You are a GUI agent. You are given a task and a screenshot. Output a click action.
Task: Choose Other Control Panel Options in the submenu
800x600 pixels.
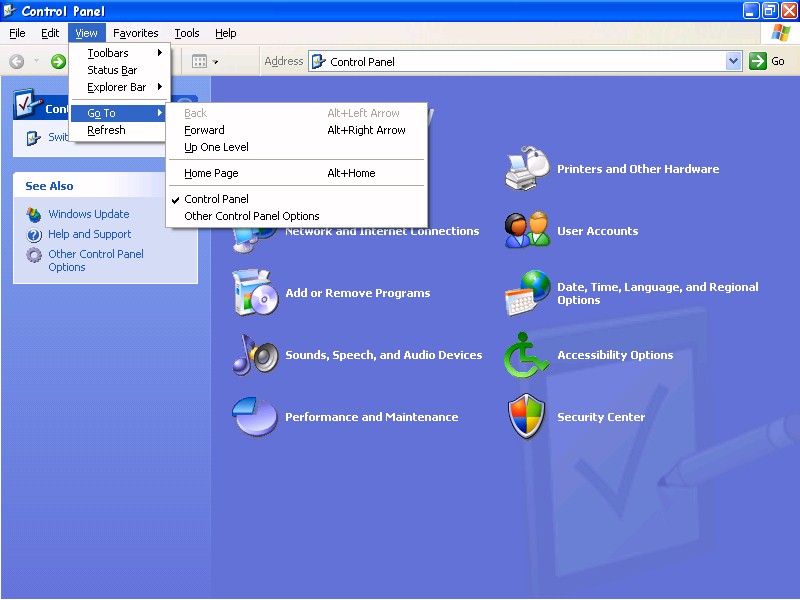252,216
